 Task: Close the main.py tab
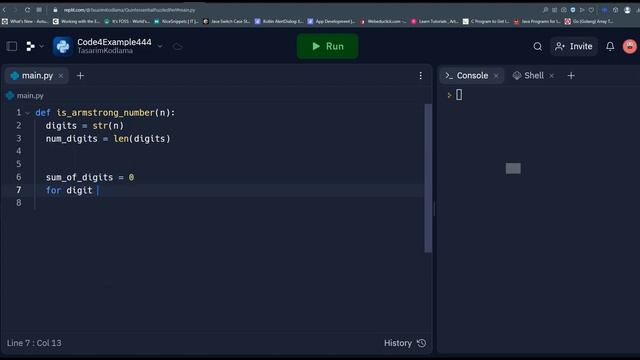pos(61,76)
